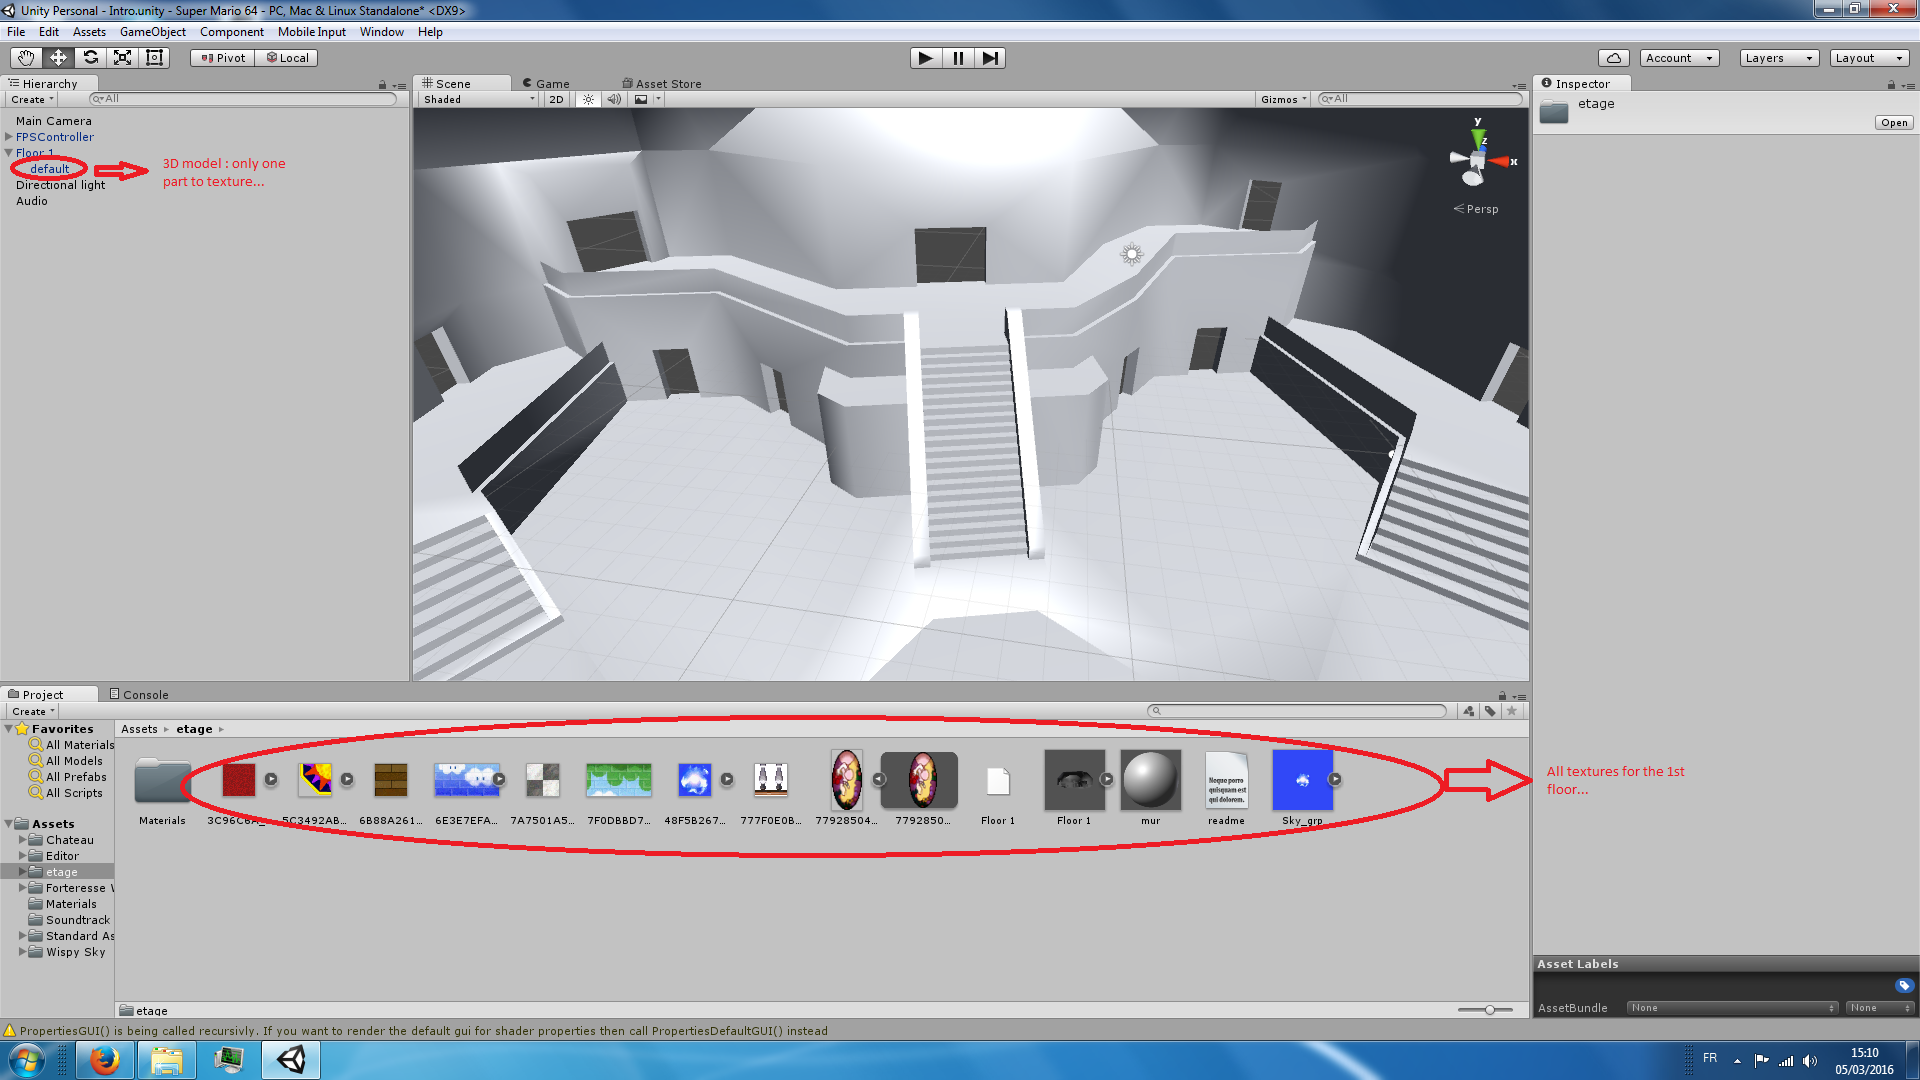
Task: Open the Layers dropdown
Action: point(1779,58)
